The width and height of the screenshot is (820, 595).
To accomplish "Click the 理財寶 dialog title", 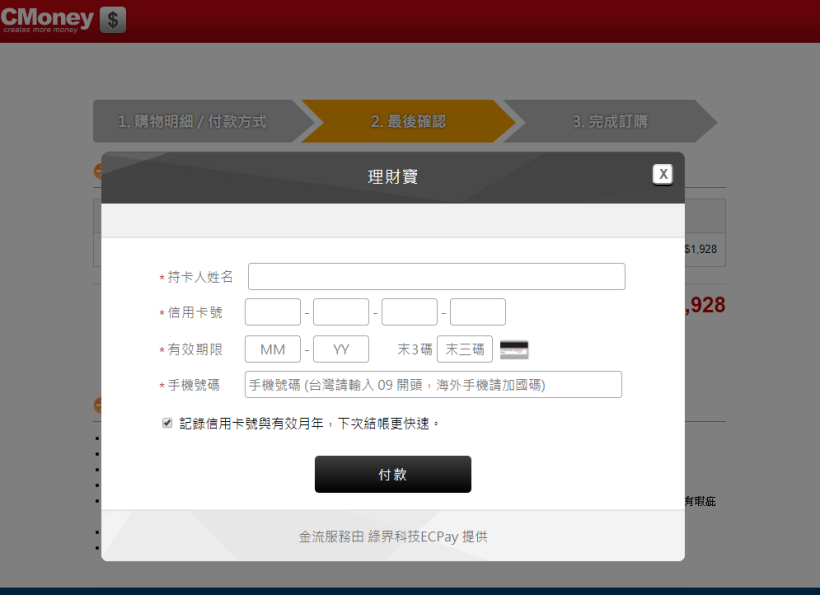I will coord(393,177).
